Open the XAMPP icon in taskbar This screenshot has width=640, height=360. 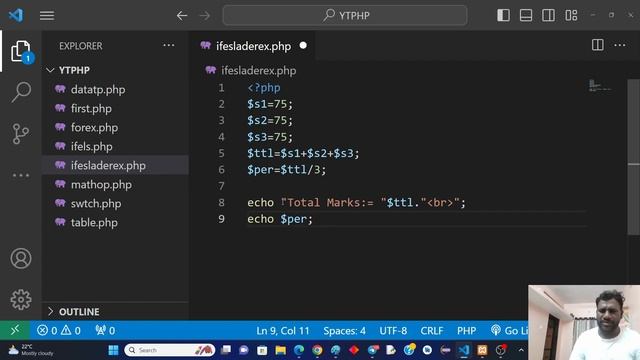click(482, 350)
